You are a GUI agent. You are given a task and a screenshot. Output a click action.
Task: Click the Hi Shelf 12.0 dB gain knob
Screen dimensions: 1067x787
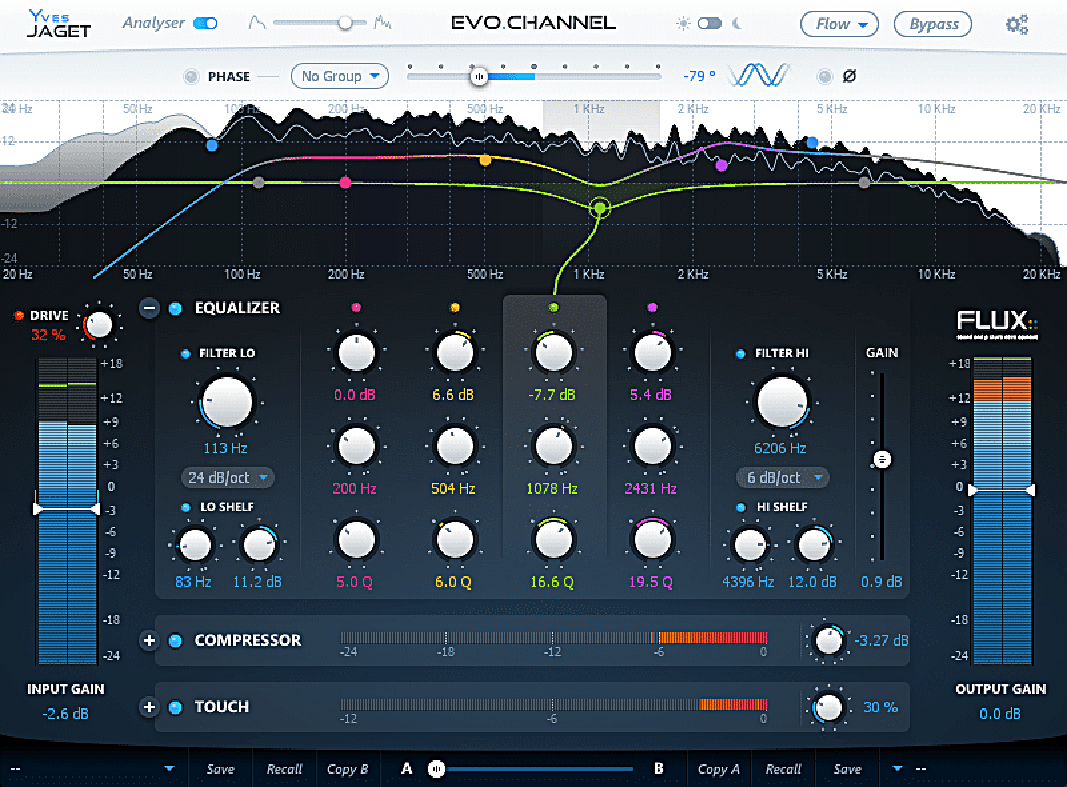tap(813, 545)
